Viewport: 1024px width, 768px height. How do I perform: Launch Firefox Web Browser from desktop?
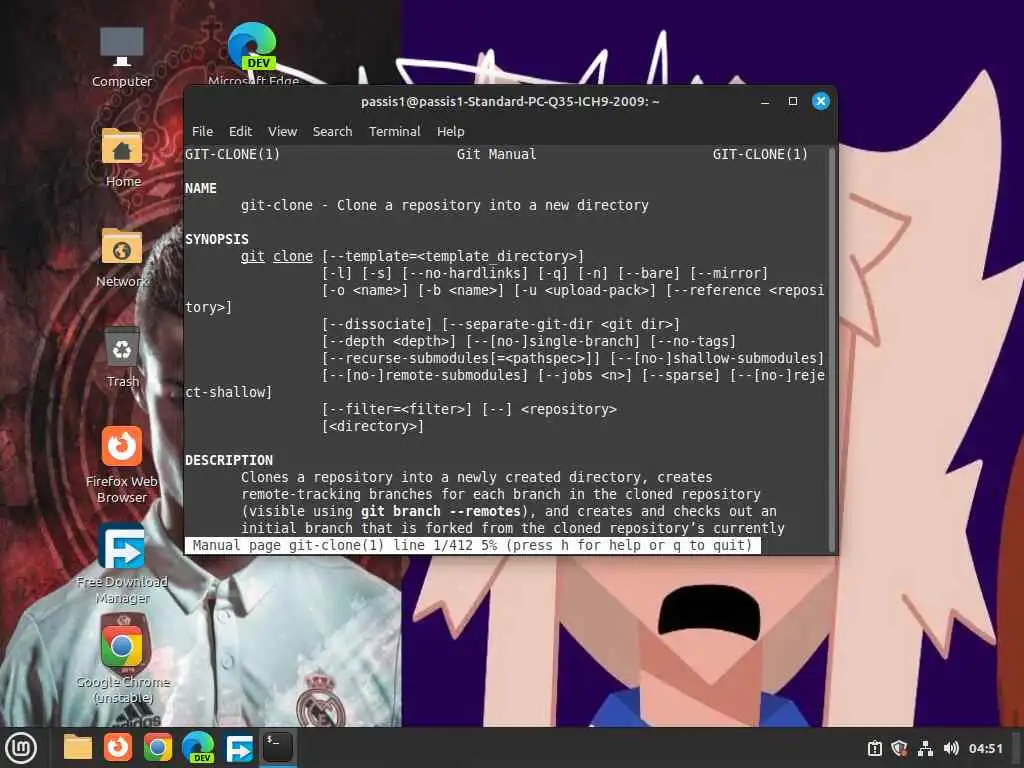[x=121, y=465]
